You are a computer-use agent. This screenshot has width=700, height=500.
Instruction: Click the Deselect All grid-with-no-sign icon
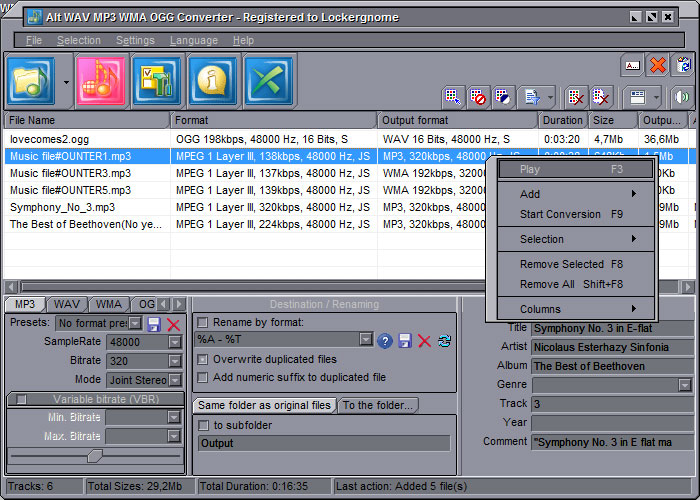pyautogui.click(x=478, y=97)
